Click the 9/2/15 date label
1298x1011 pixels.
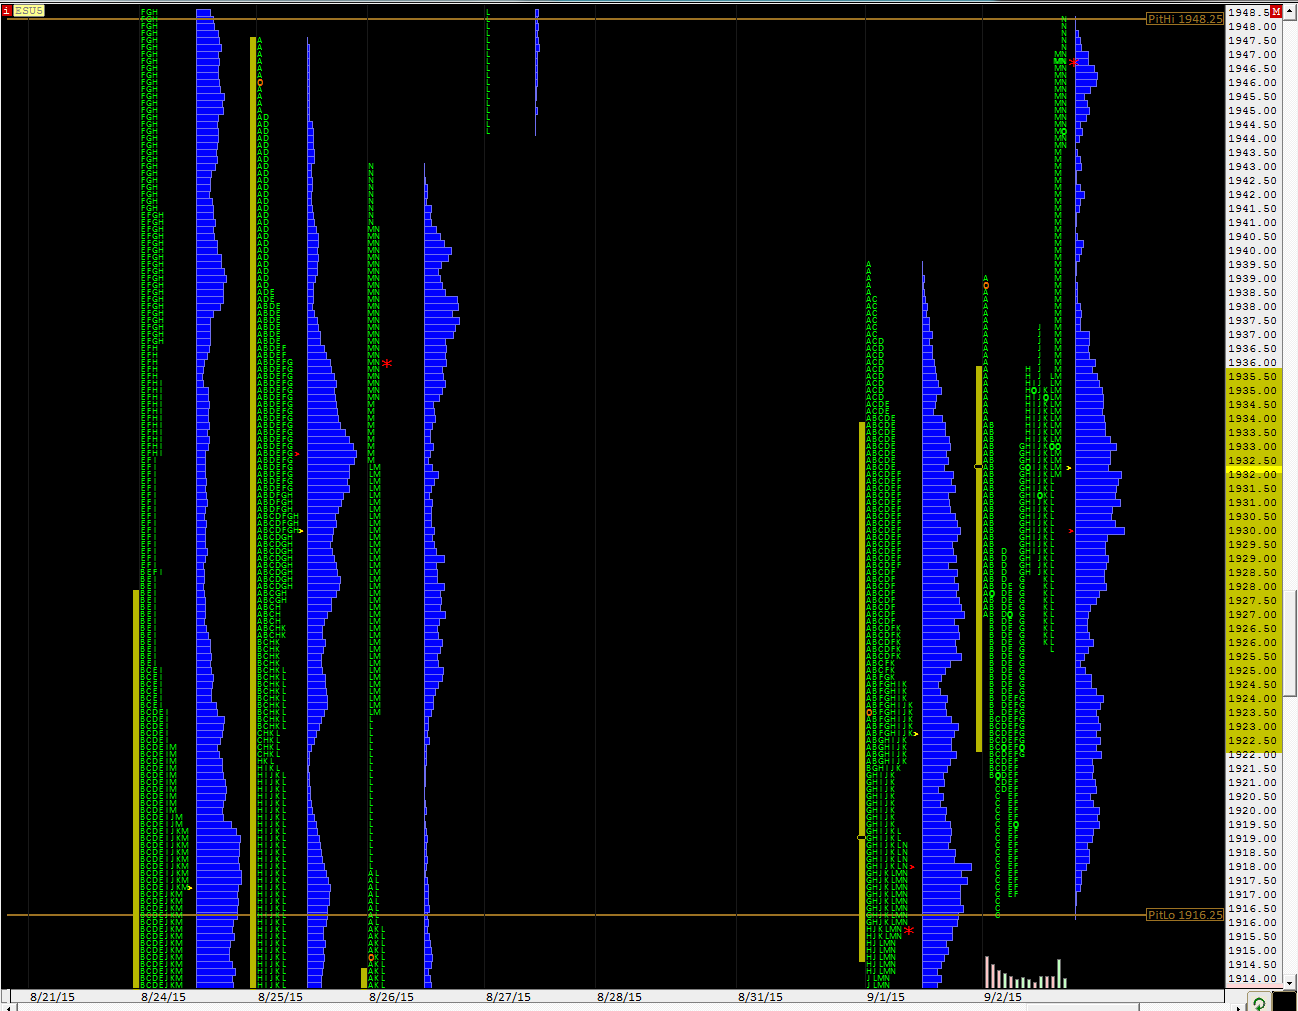coord(1003,997)
